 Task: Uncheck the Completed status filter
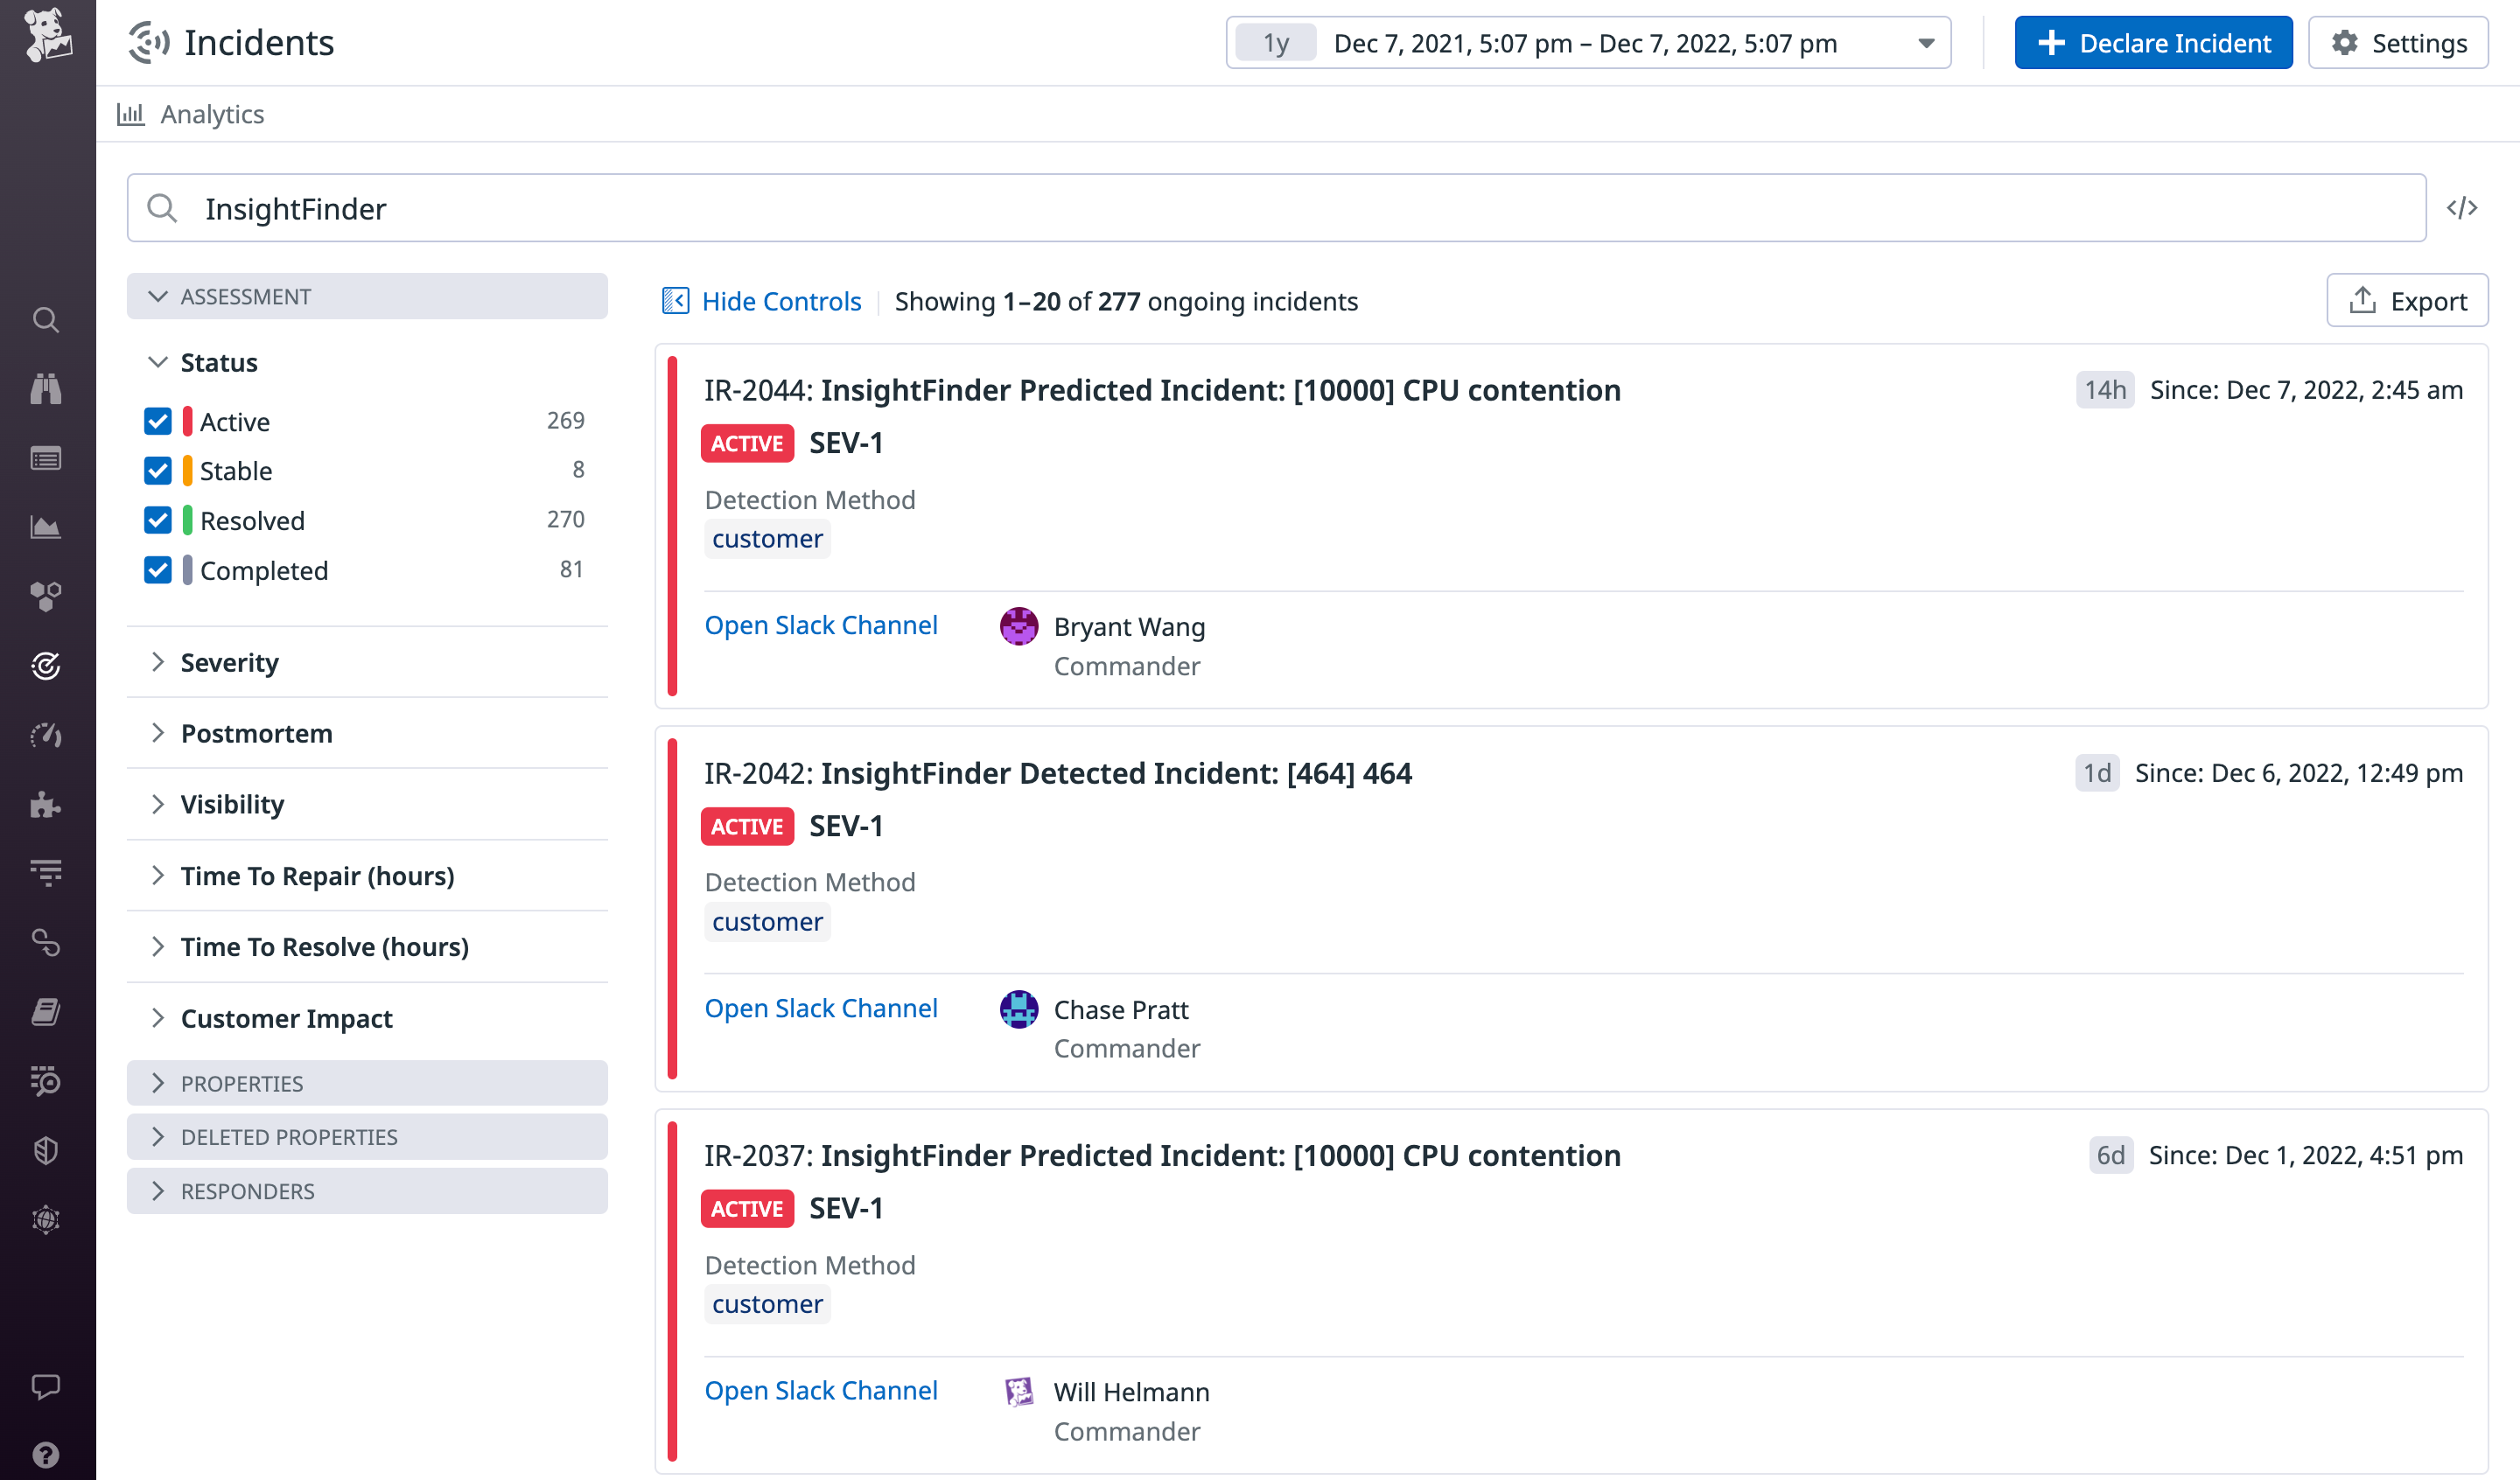158,570
